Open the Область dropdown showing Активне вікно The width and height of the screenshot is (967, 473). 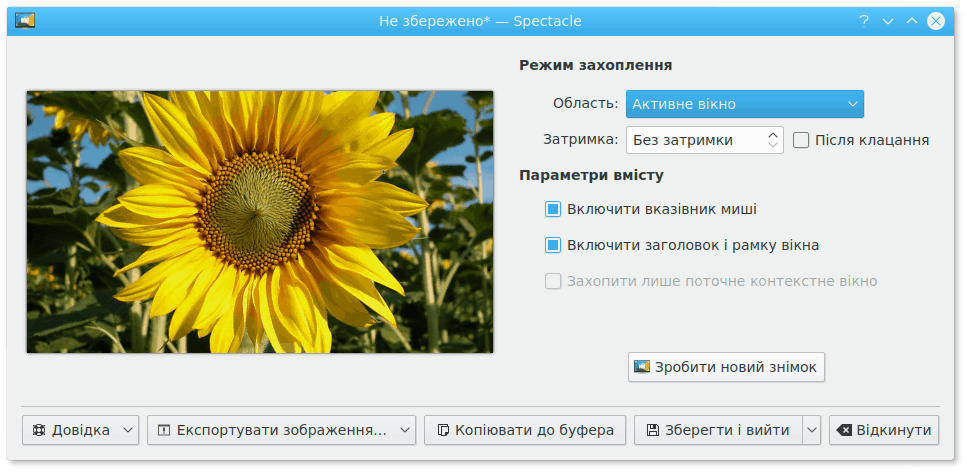pos(744,104)
